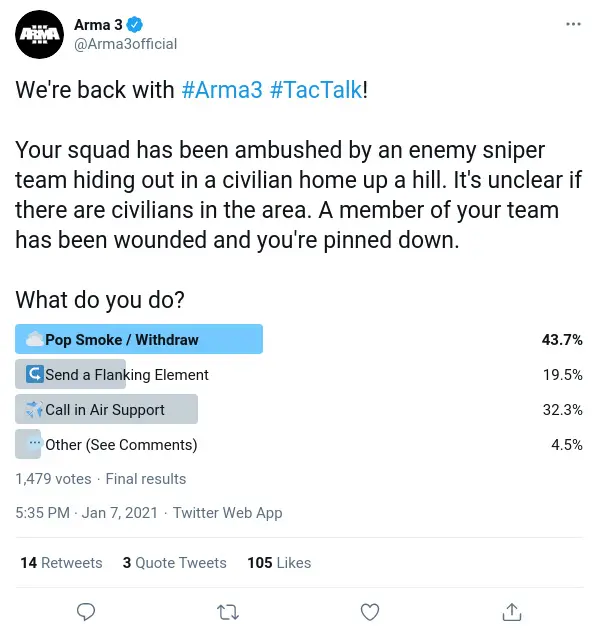
Task: Click the Arma 3 profile avatar
Action: click(39, 34)
